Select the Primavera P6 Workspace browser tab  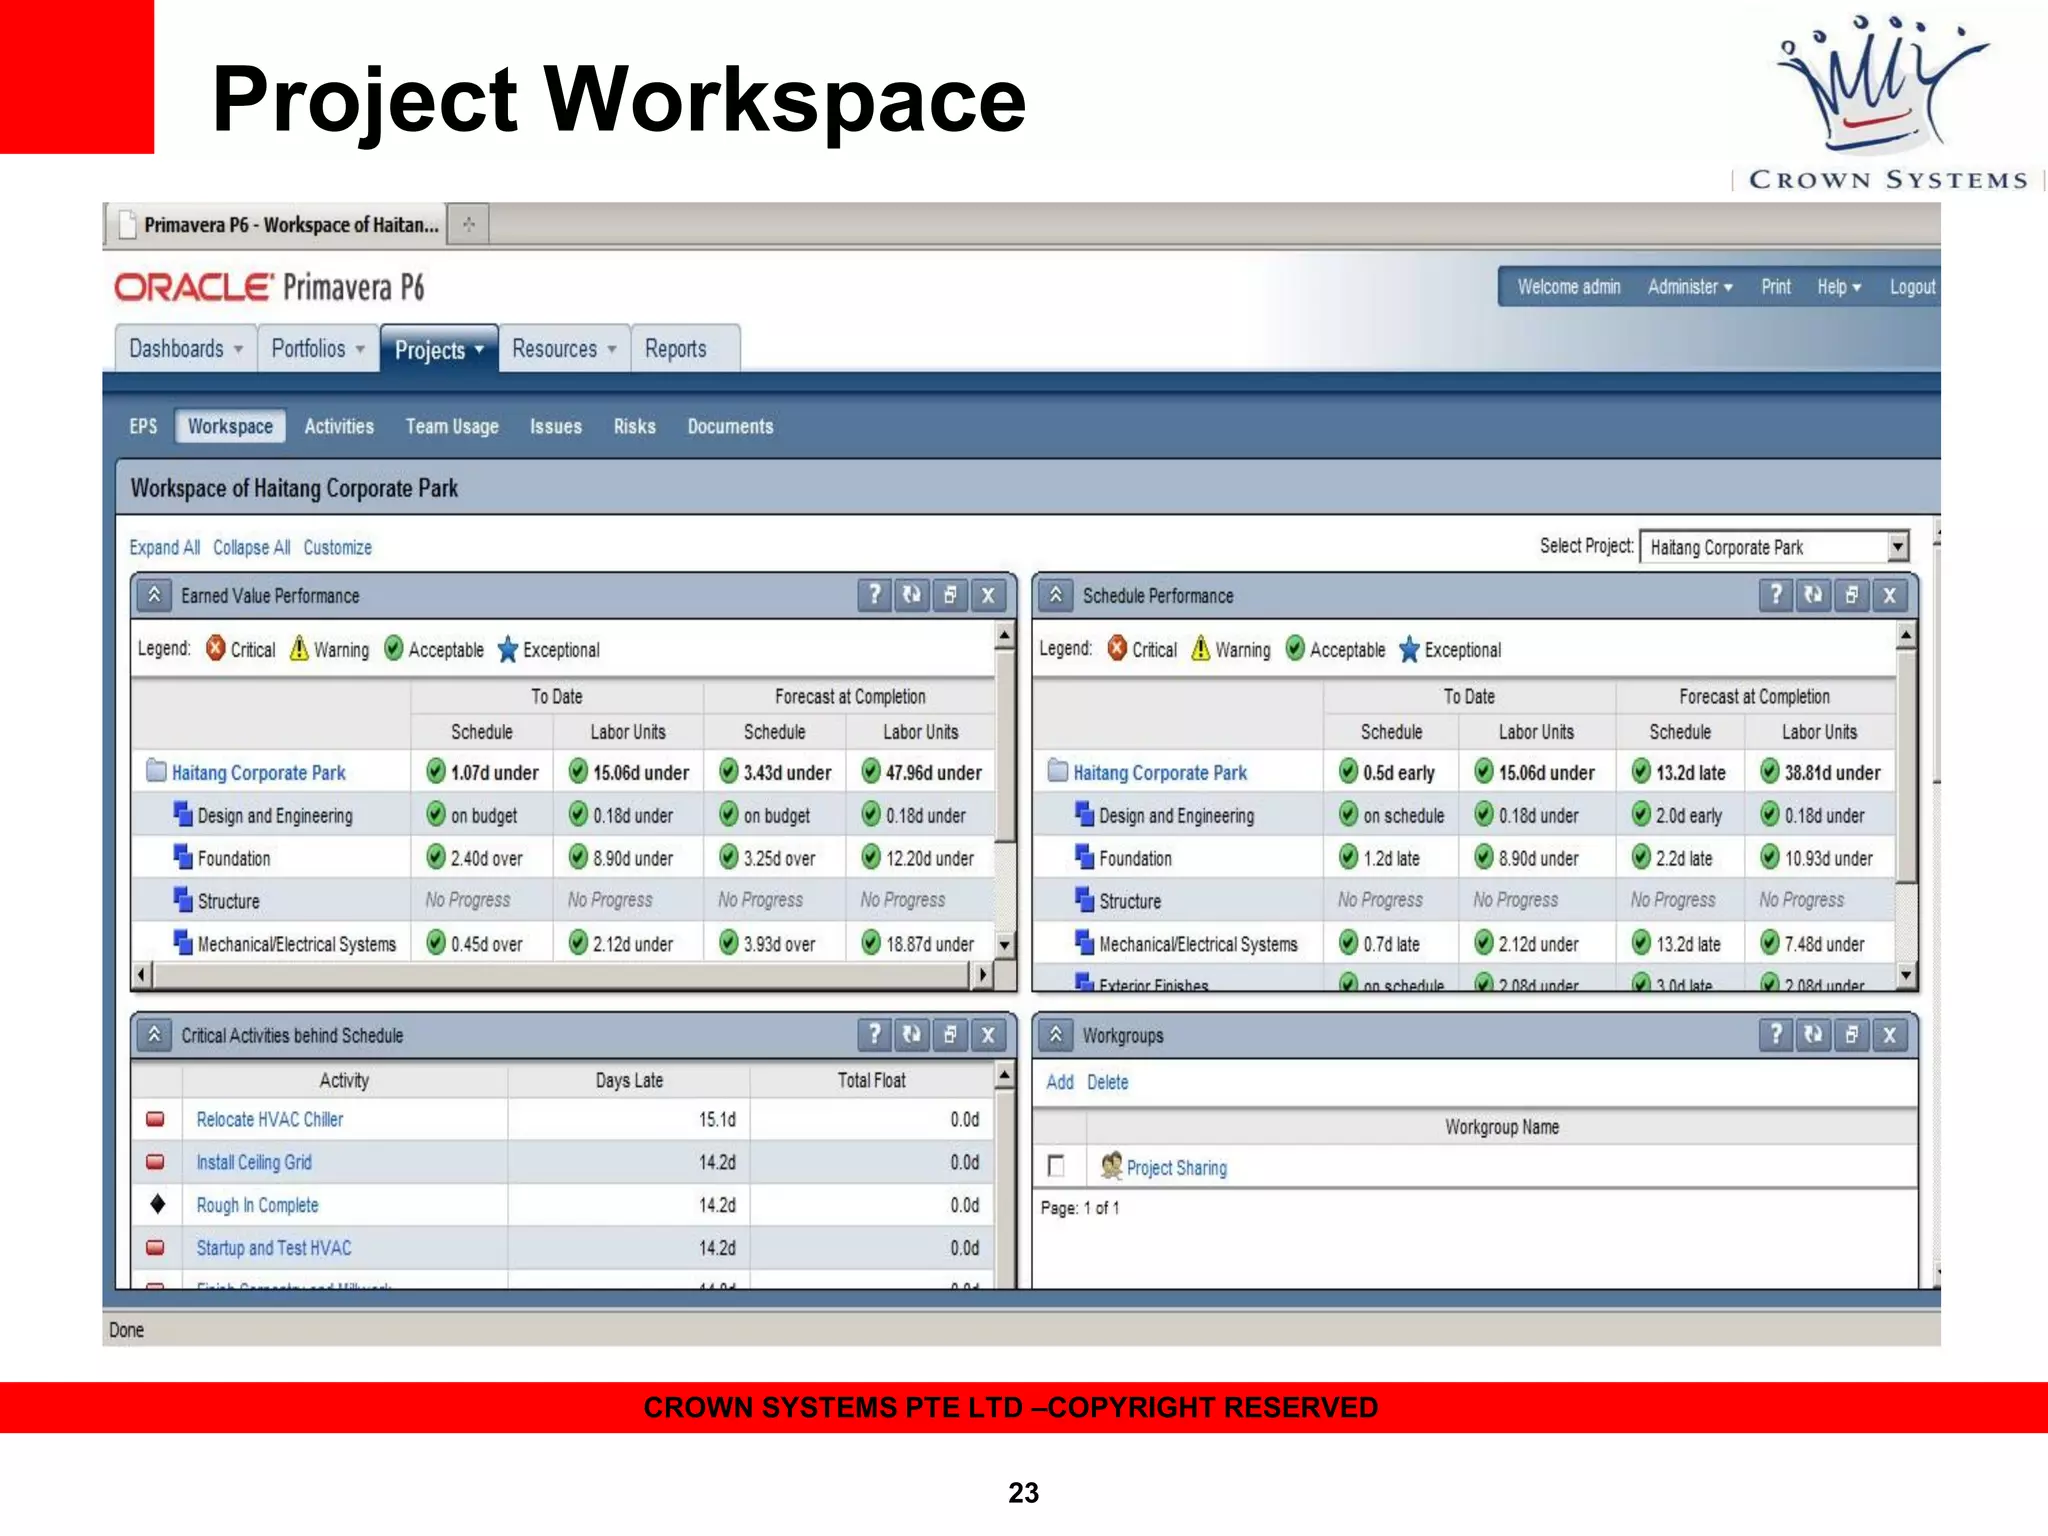(276, 224)
